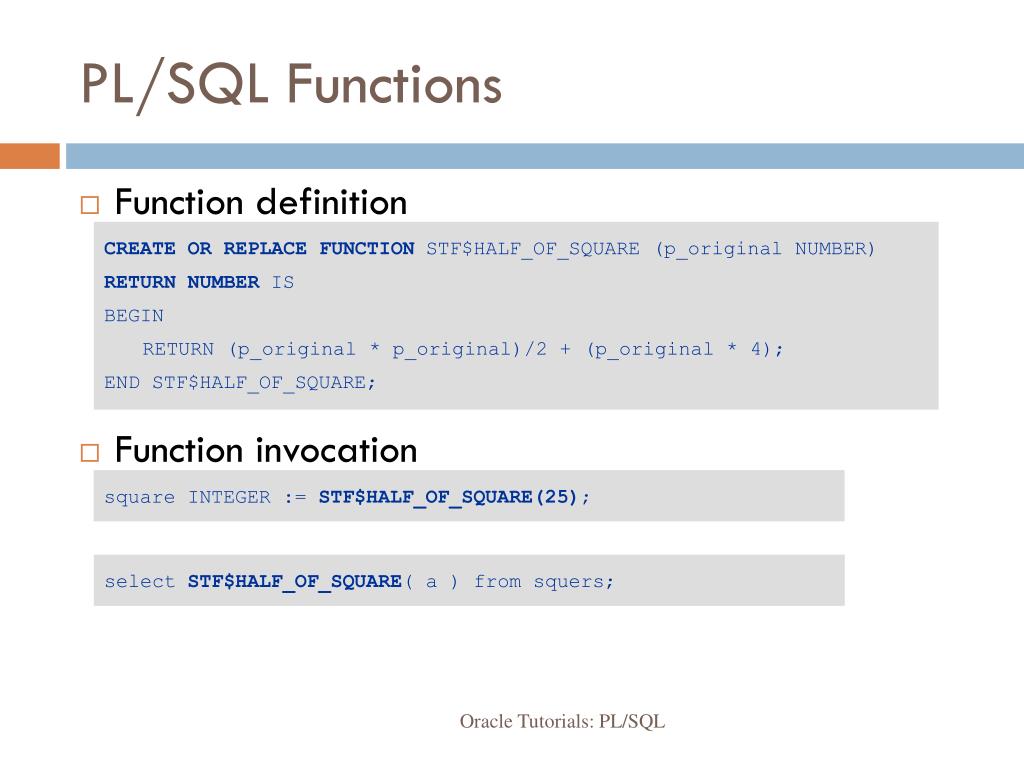The width and height of the screenshot is (1024, 768).
Task: Select the Function definition heading
Action: click(x=261, y=203)
